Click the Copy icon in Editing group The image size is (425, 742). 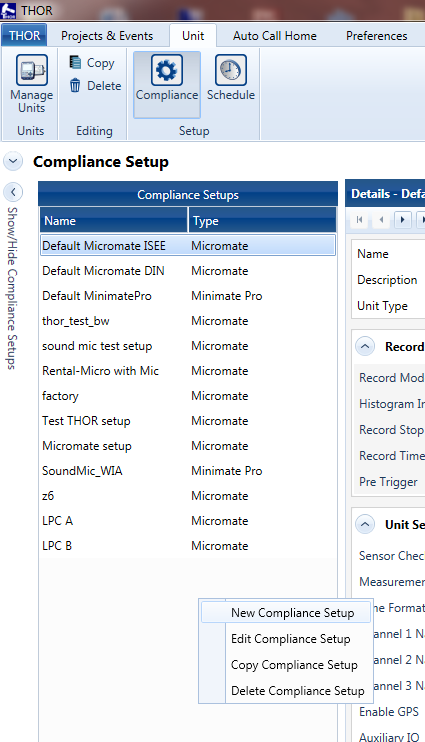(75, 62)
